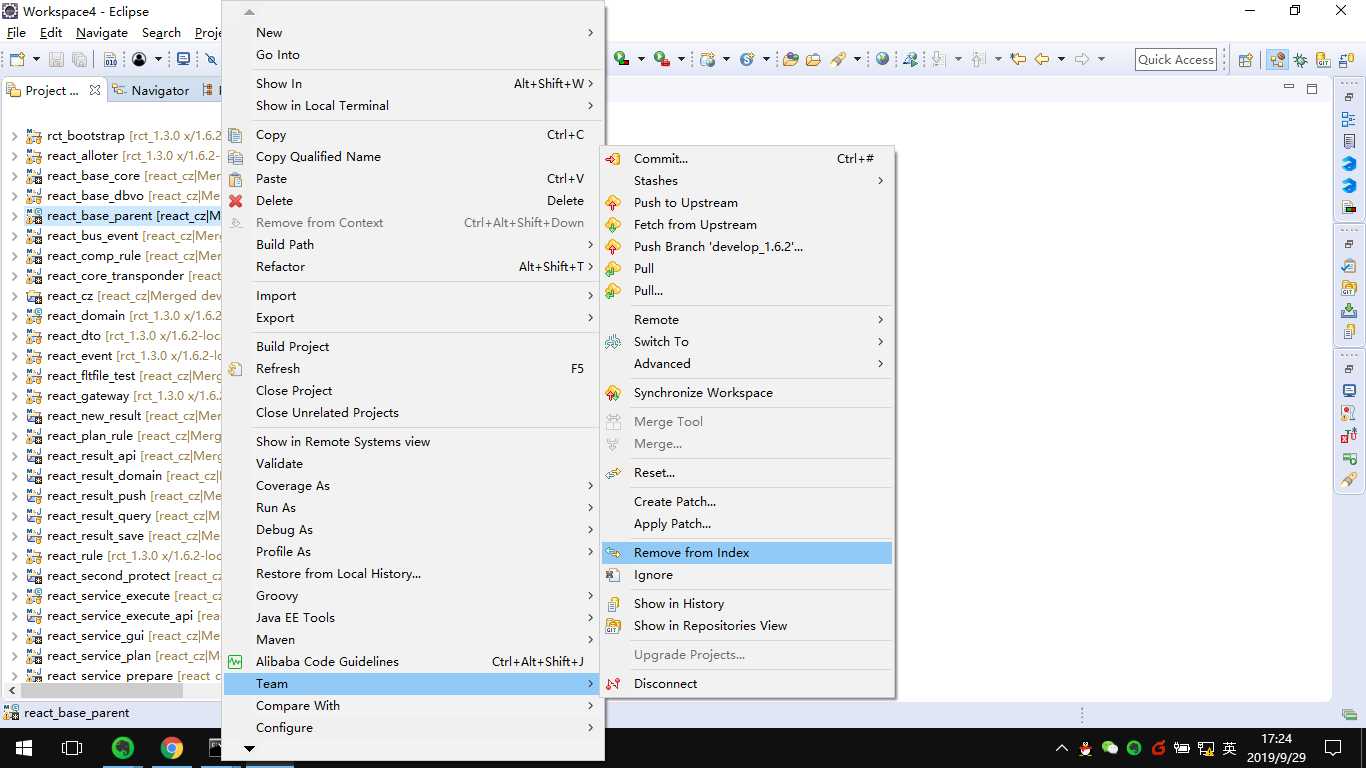
Task: Open Chrome from the Windows taskbar
Action: click(x=172, y=747)
